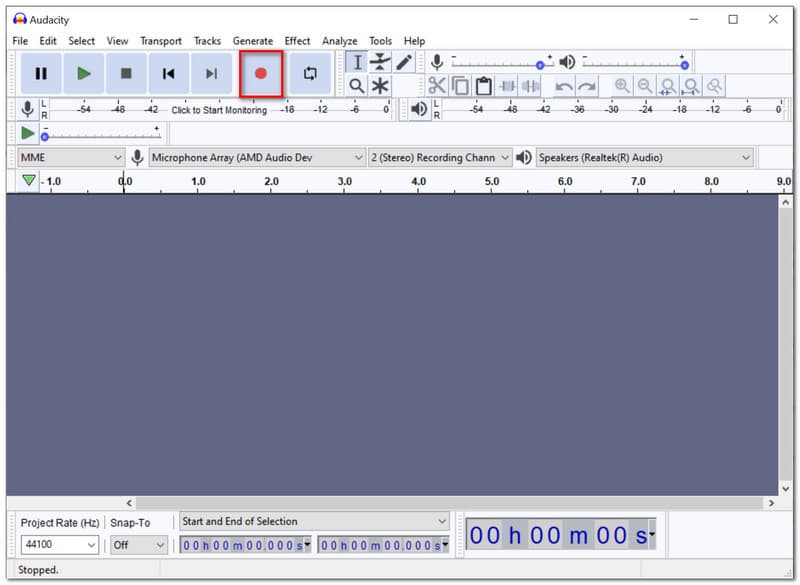Open the Tracks menu
This screenshot has height=585, width=800.
tap(207, 41)
